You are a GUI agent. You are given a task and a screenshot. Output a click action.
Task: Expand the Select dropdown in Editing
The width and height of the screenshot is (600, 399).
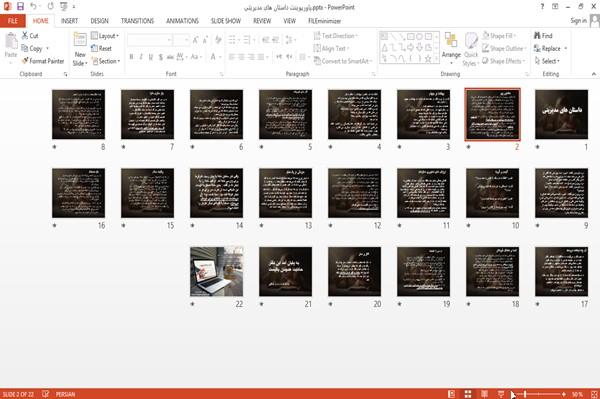click(x=548, y=61)
